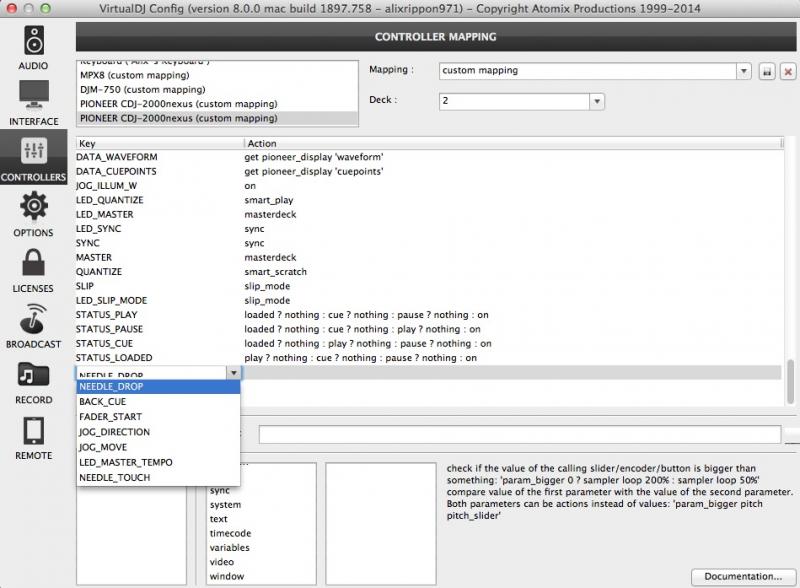Select the LED_QUANTIZE mapping row
This screenshot has width=800, height=588.
coord(429,200)
